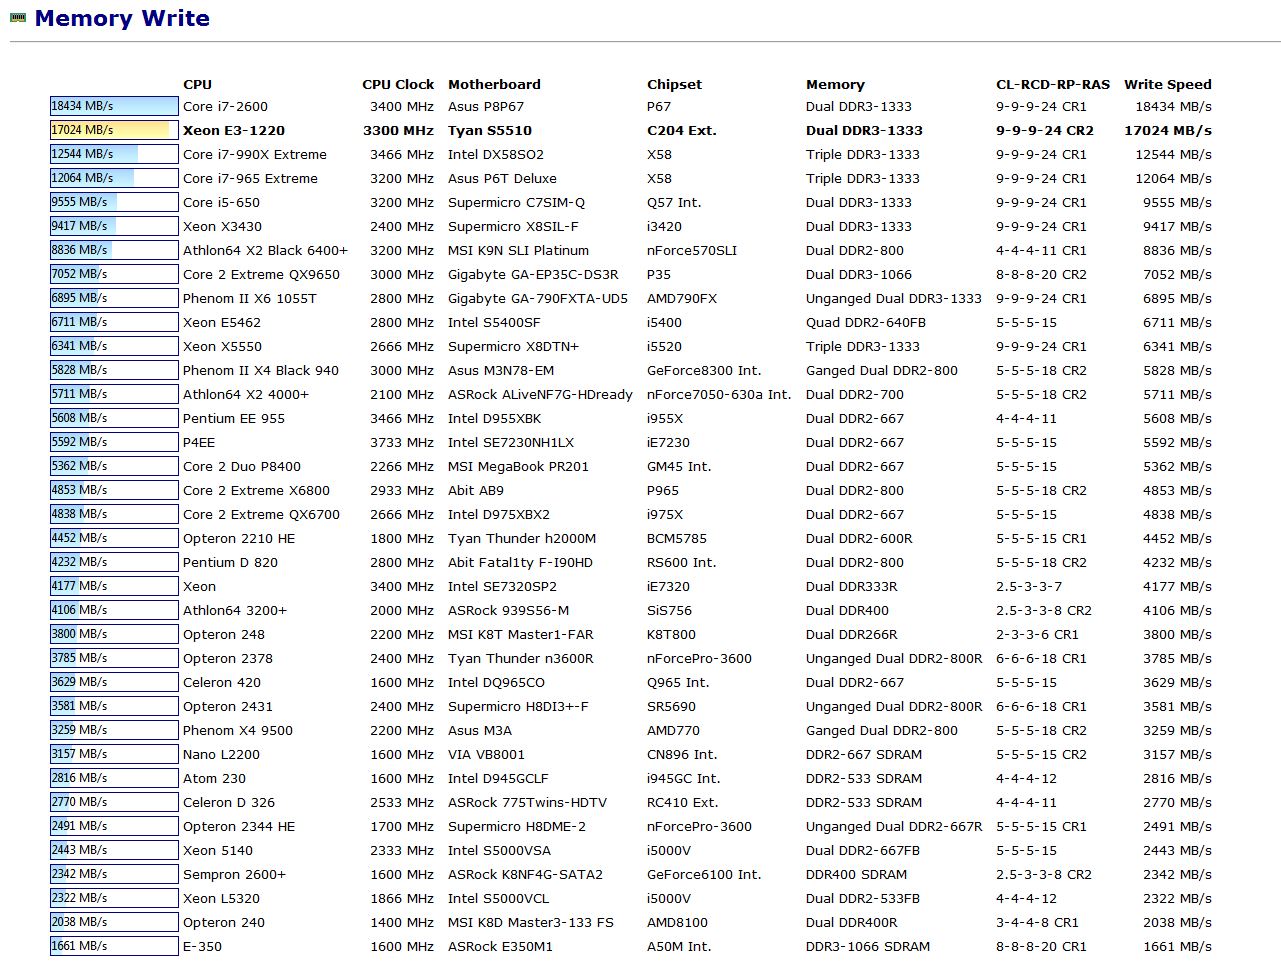Viewport: 1281px width, 964px height.
Task: Click the Core i5-650 CPU name
Action: click(x=221, y=202)
